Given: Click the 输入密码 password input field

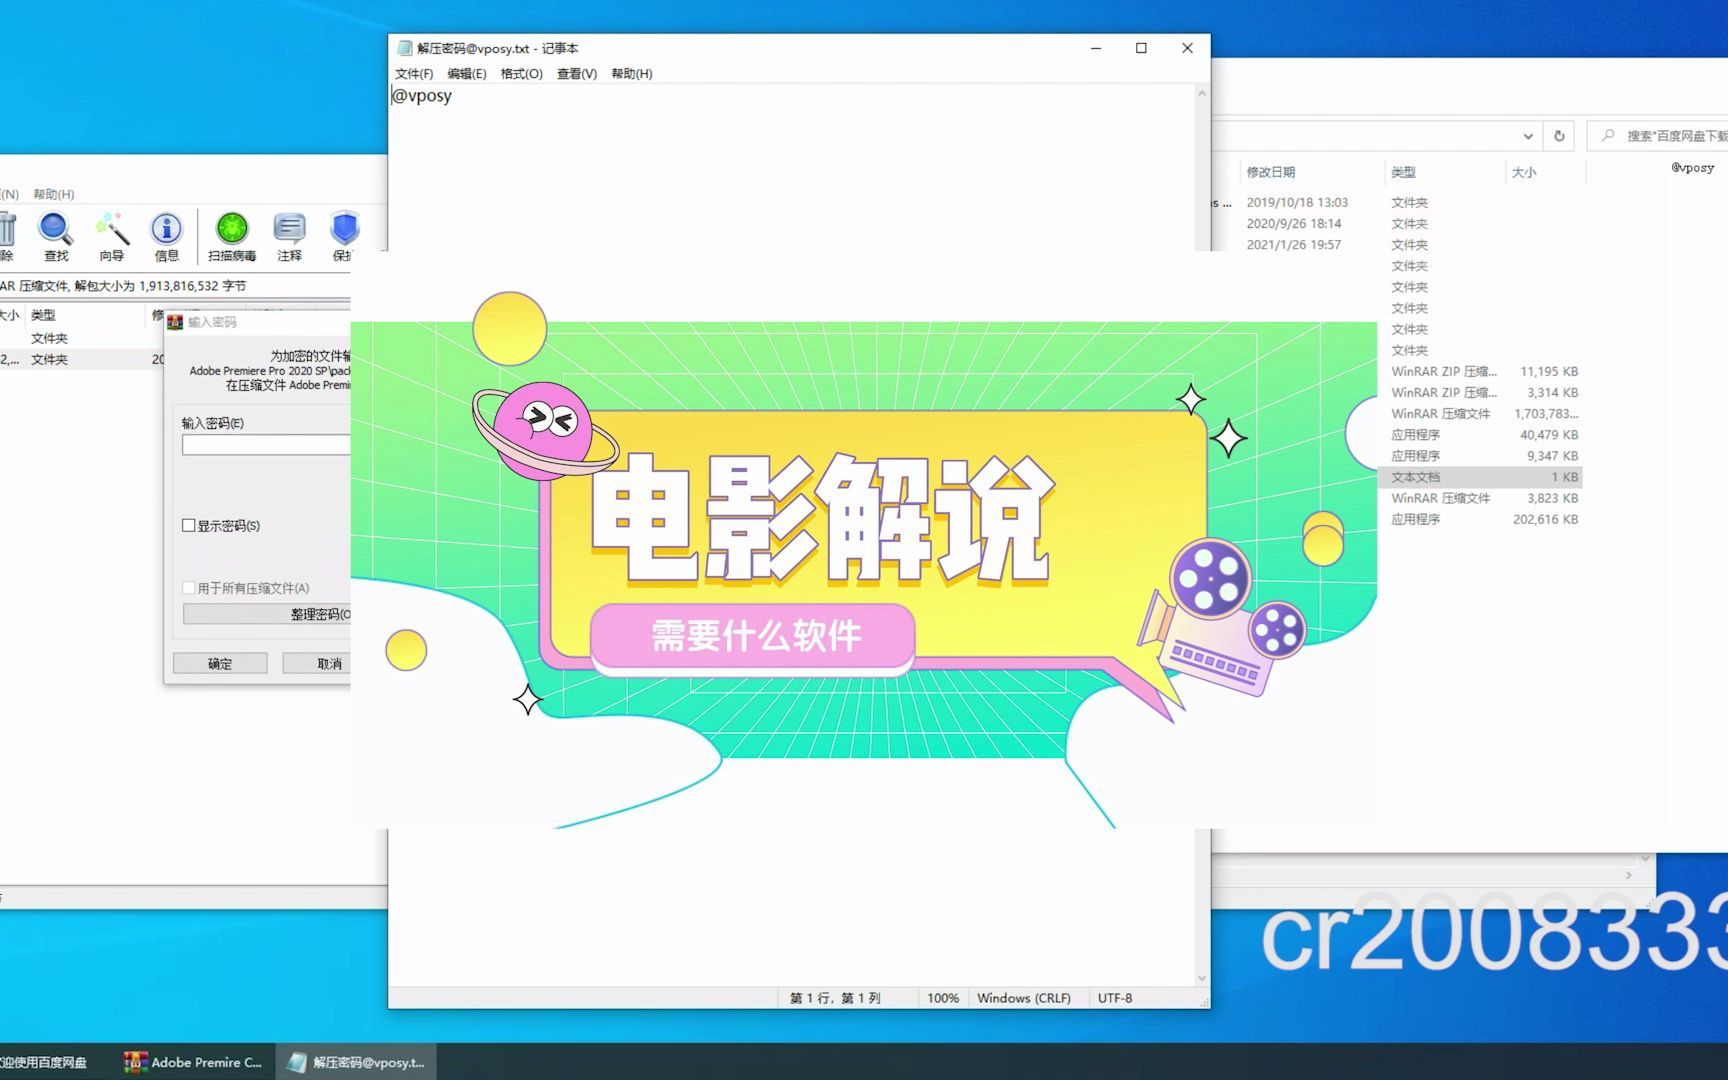Looking at the screenshot, I should point(266,445).
